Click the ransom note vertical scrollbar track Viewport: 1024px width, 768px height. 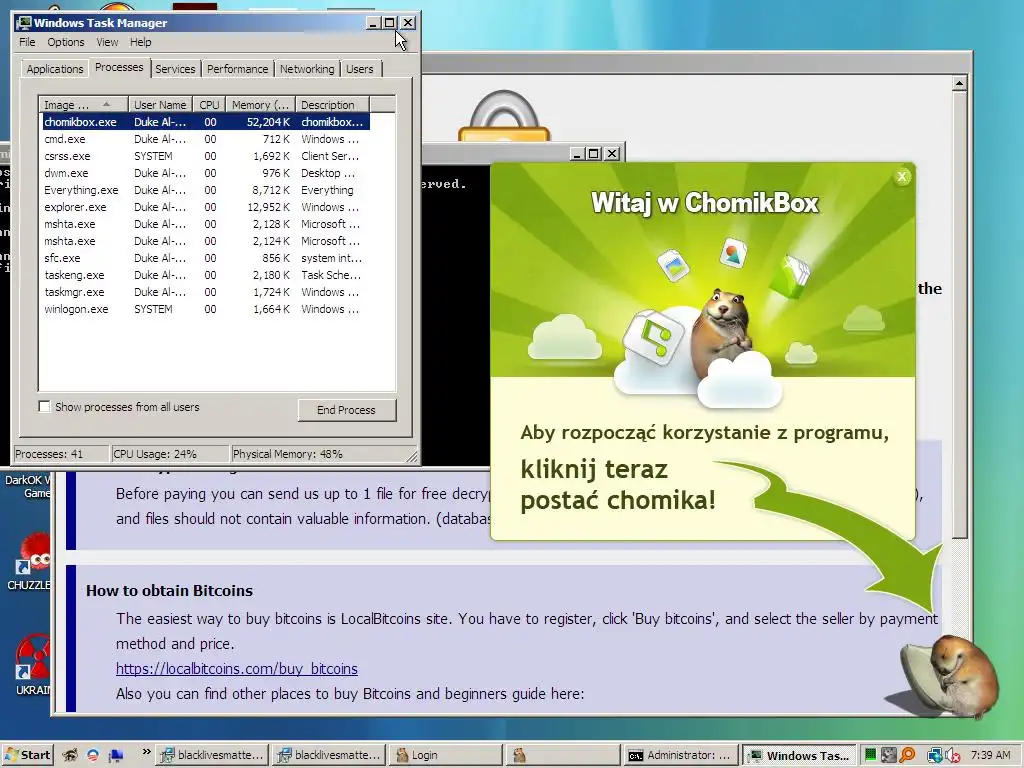tap(959, 624)
